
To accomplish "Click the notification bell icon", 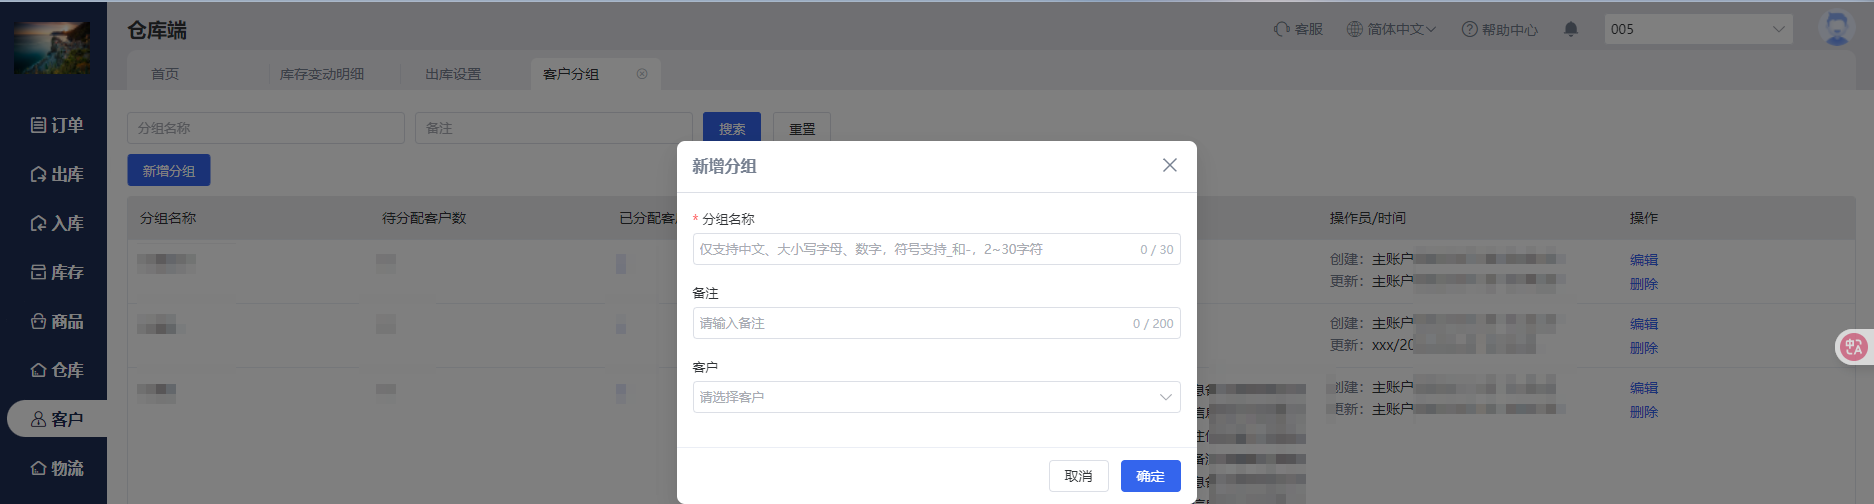I will tap(1571, 29).
